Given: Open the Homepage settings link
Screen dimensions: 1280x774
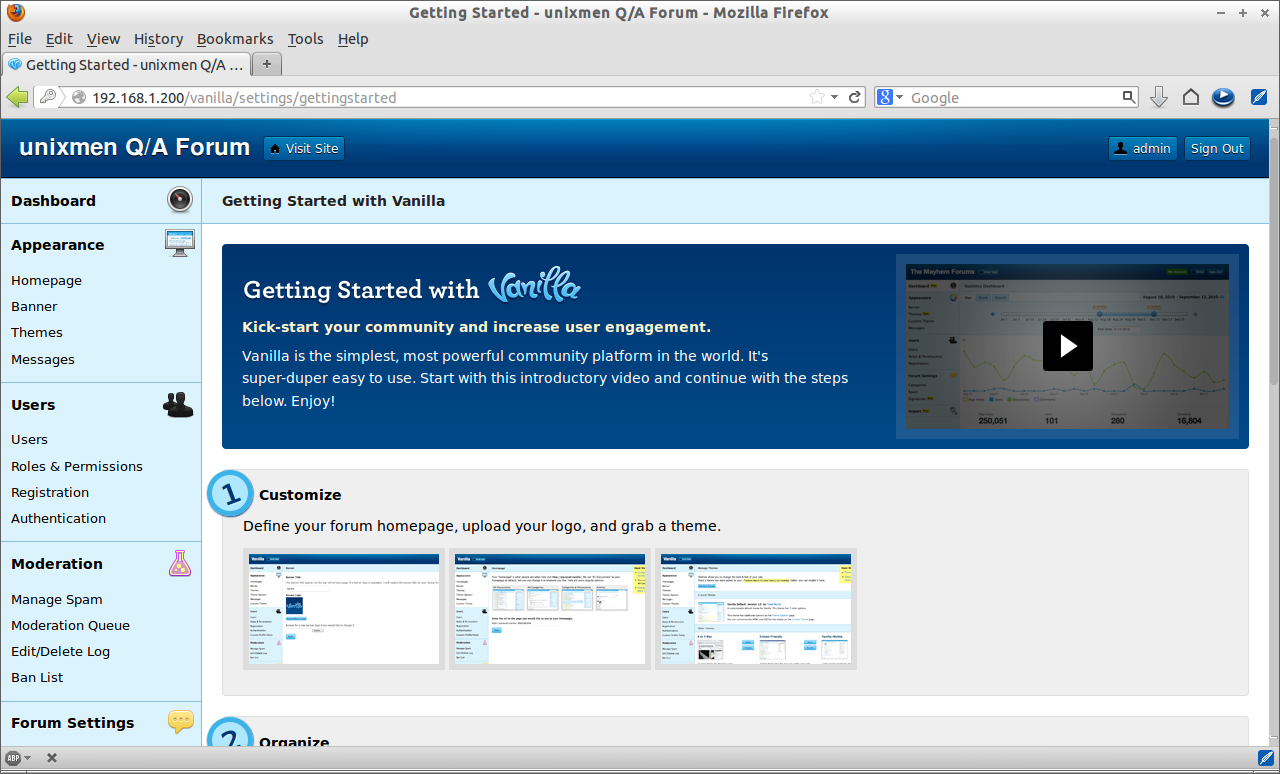Looking at the screenshot, I should pos(46,281).
